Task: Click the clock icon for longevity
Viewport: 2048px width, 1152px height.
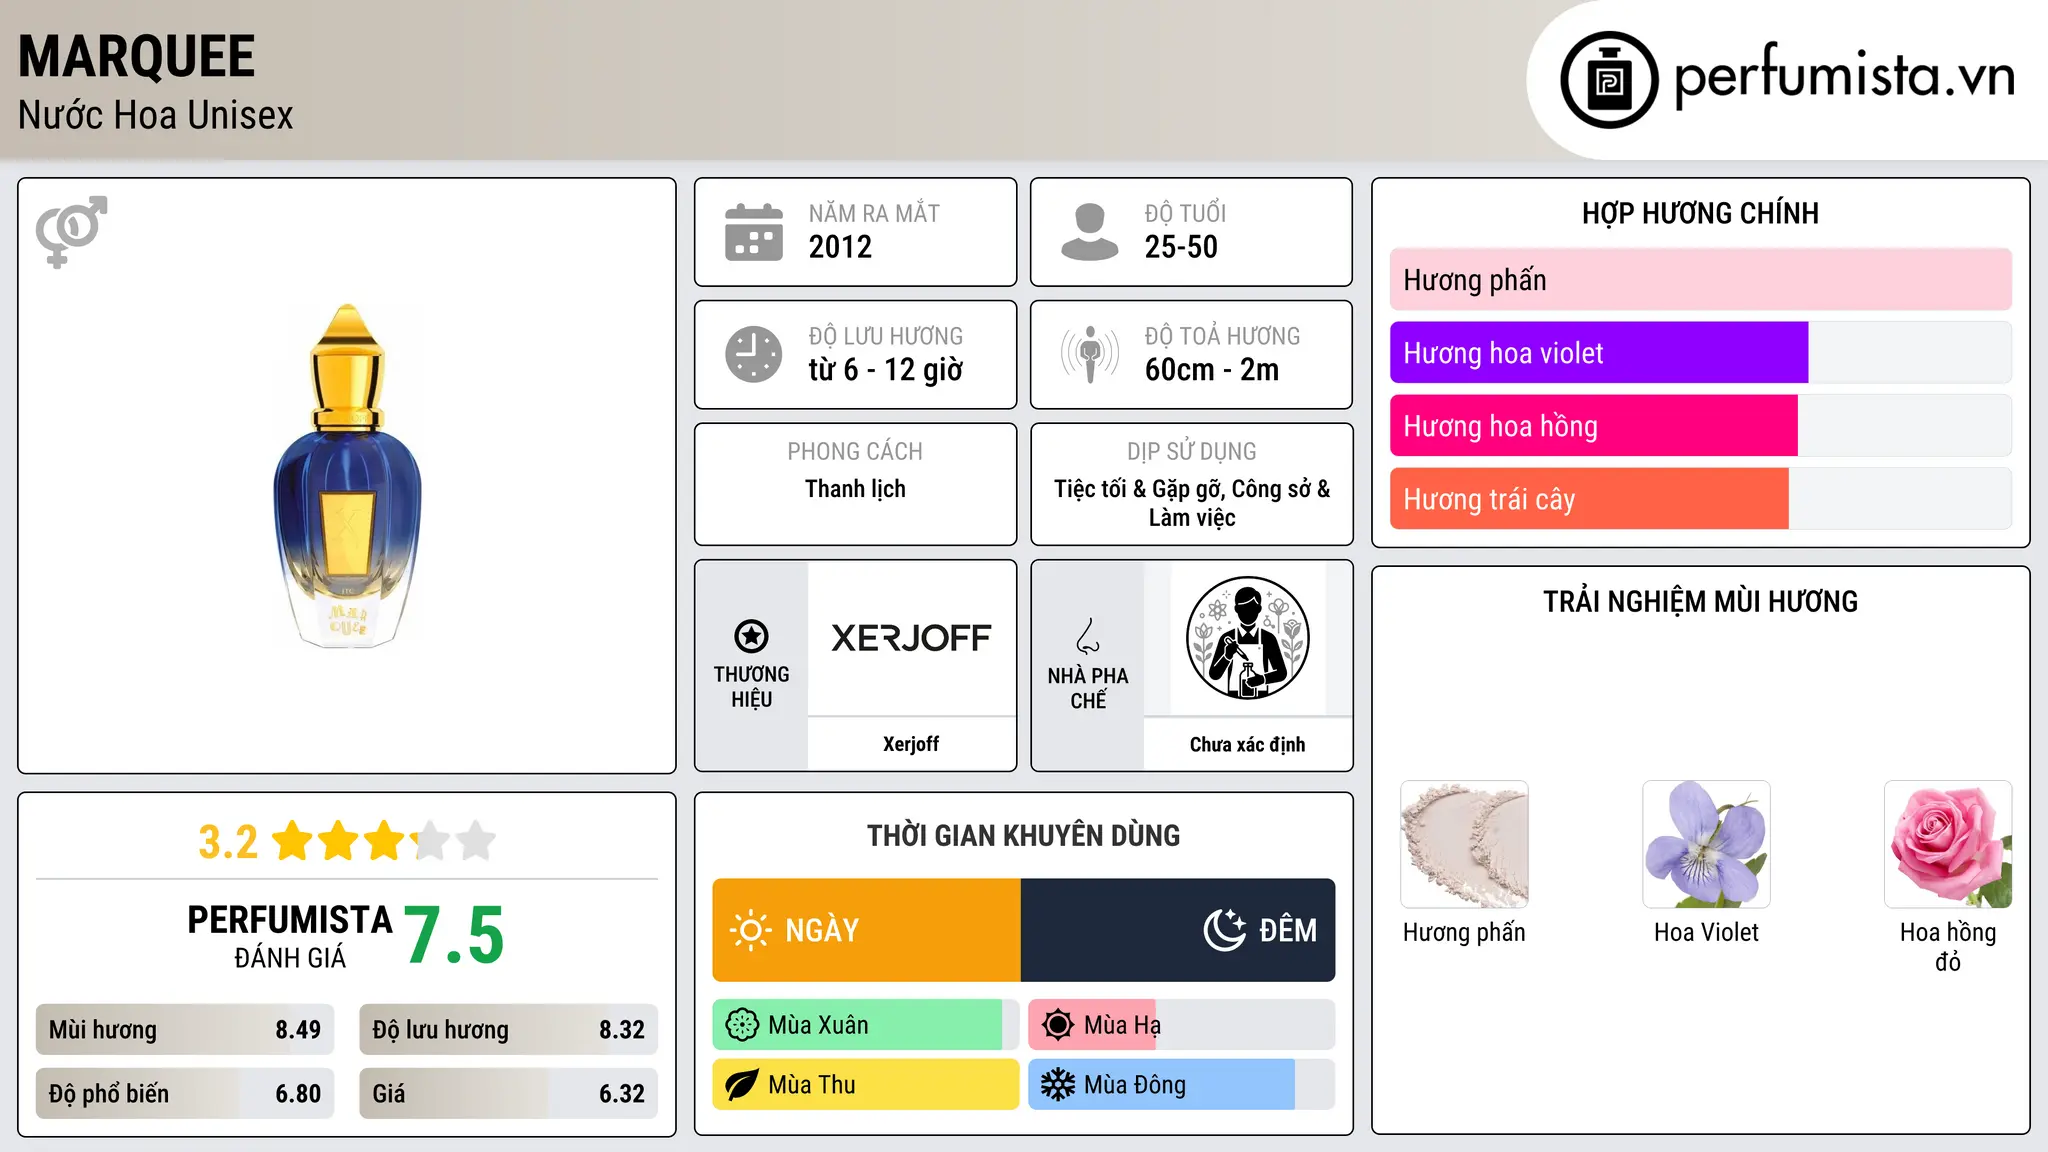Action: tap(754, 354)
